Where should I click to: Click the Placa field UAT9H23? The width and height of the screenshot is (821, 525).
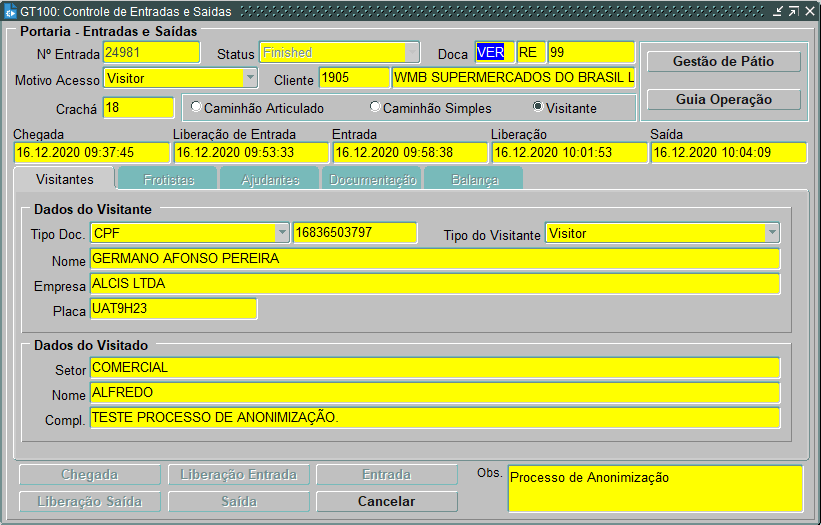point(173,309)
